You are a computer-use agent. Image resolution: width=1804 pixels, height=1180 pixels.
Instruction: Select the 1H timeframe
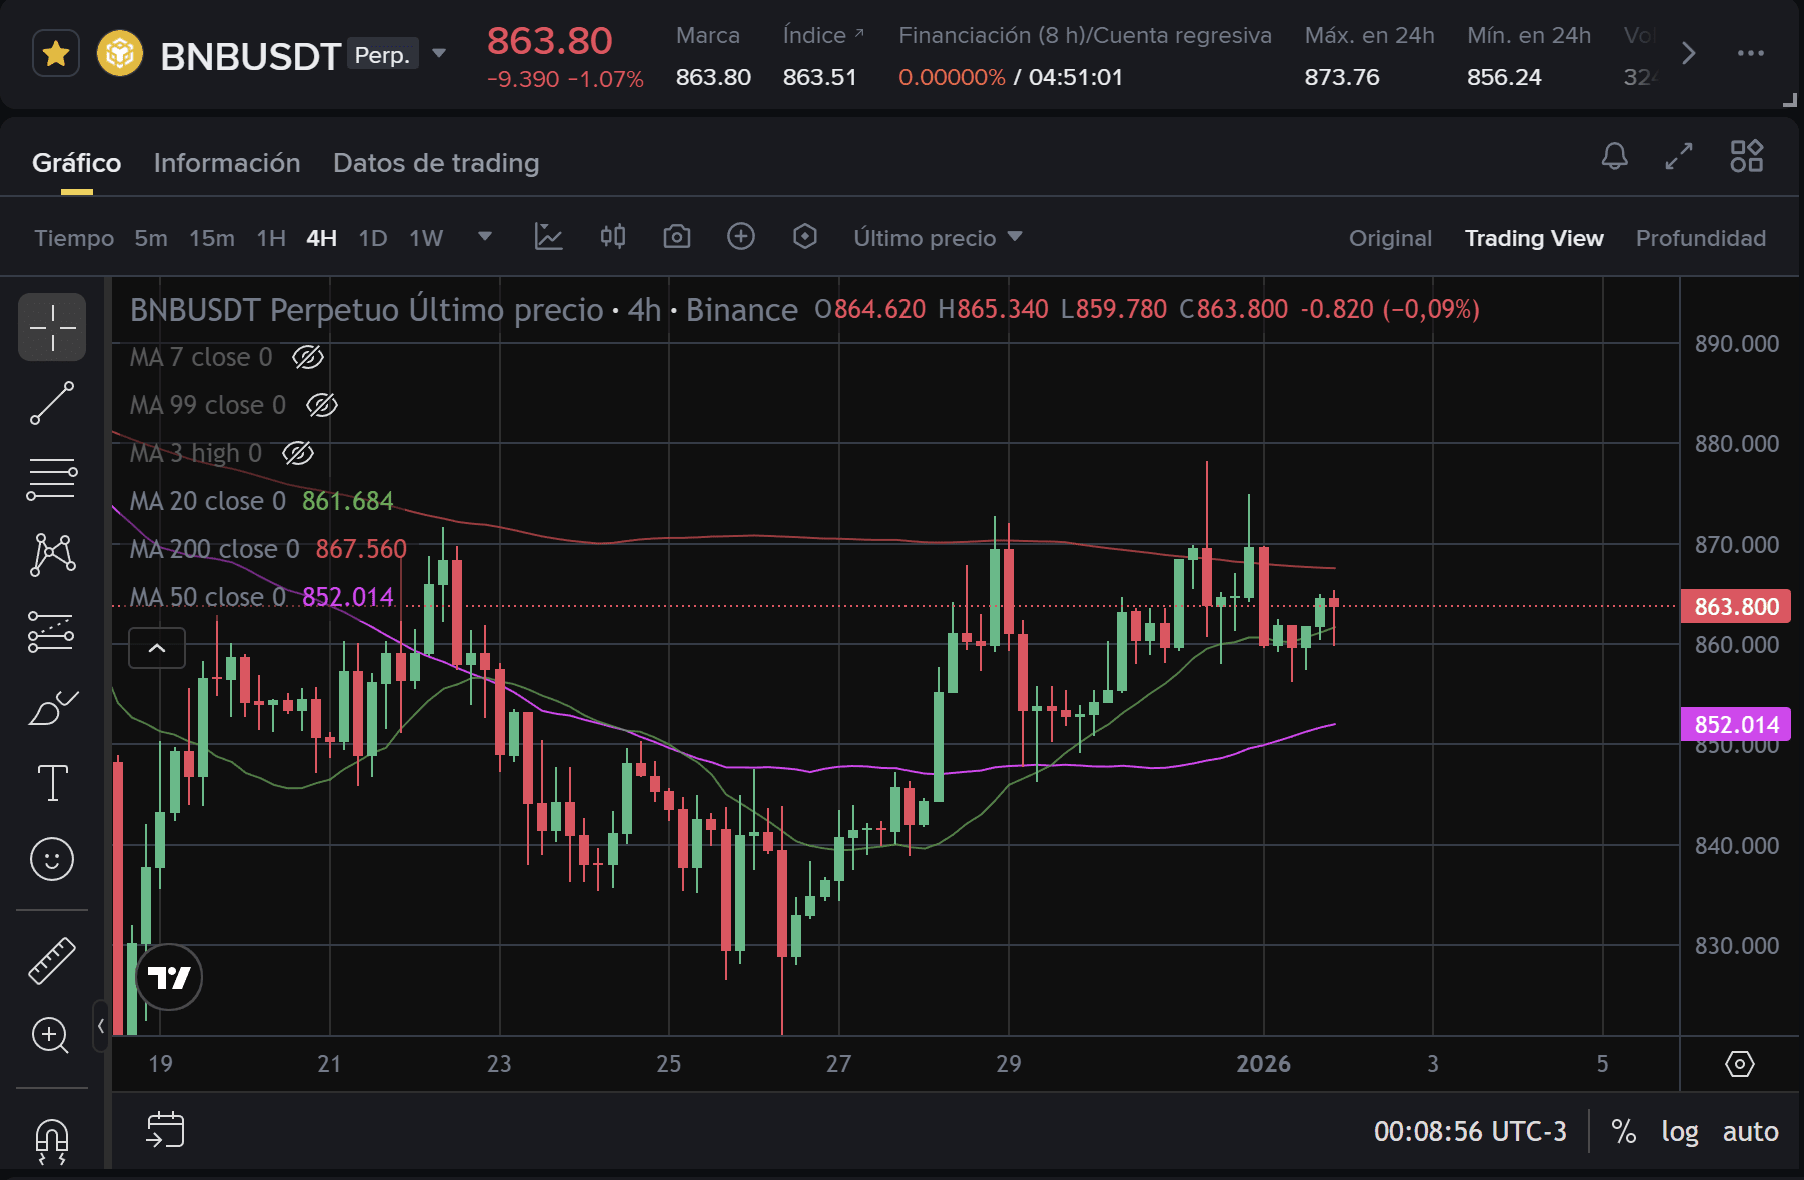click(x=271, y=238)
